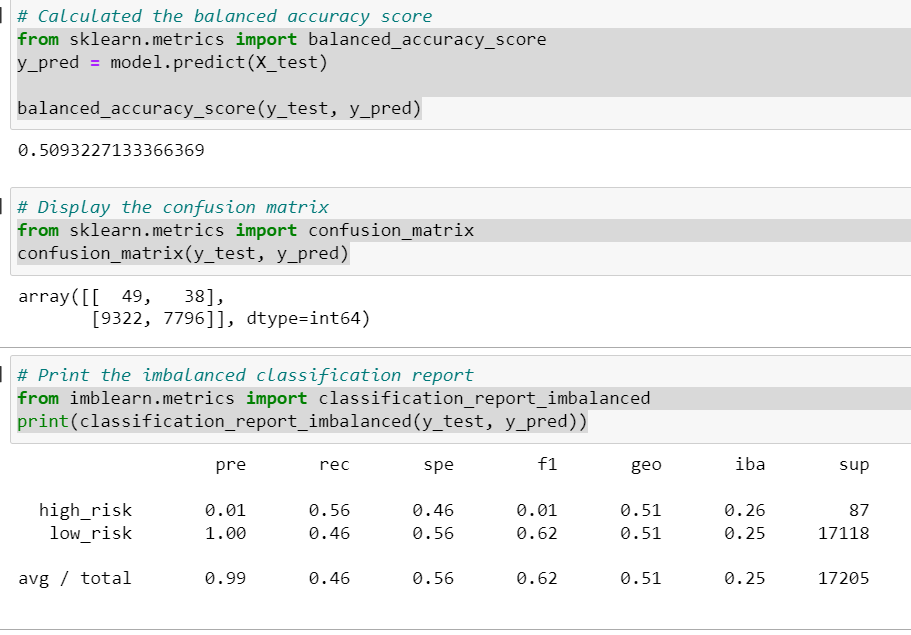
Task: Click the line importing balanced_accuracy_score
Action: 282,40
